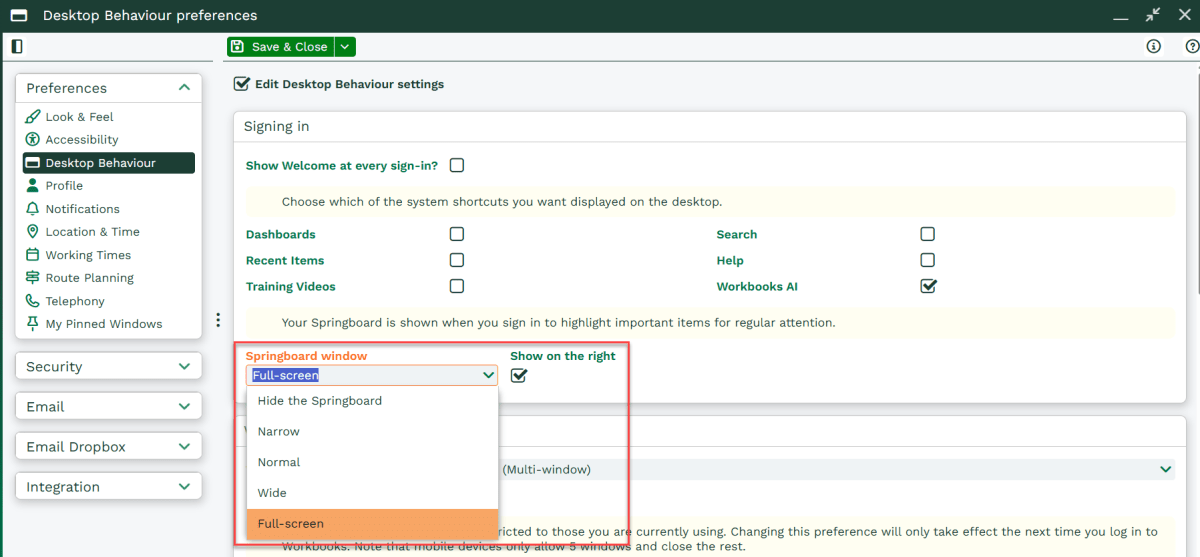
Task: Click the window icon in title bar
Action: click(18, 15)
